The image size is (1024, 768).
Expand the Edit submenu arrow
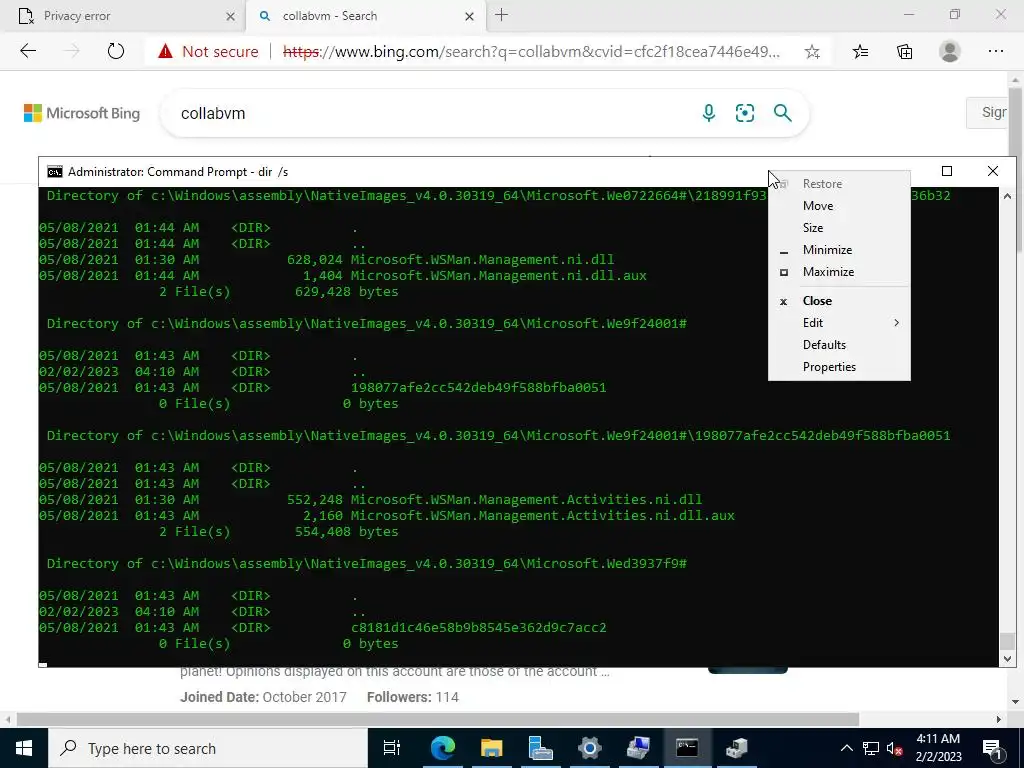[x=896, y=323]
